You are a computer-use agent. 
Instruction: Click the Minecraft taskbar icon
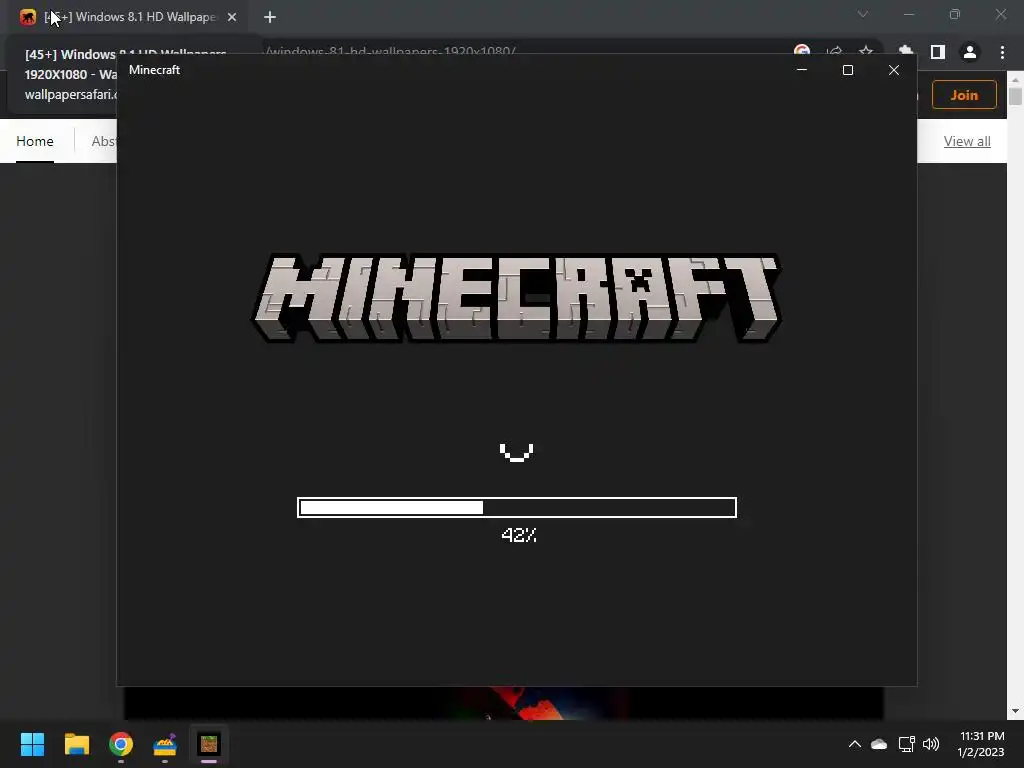(x=209, y=744)
